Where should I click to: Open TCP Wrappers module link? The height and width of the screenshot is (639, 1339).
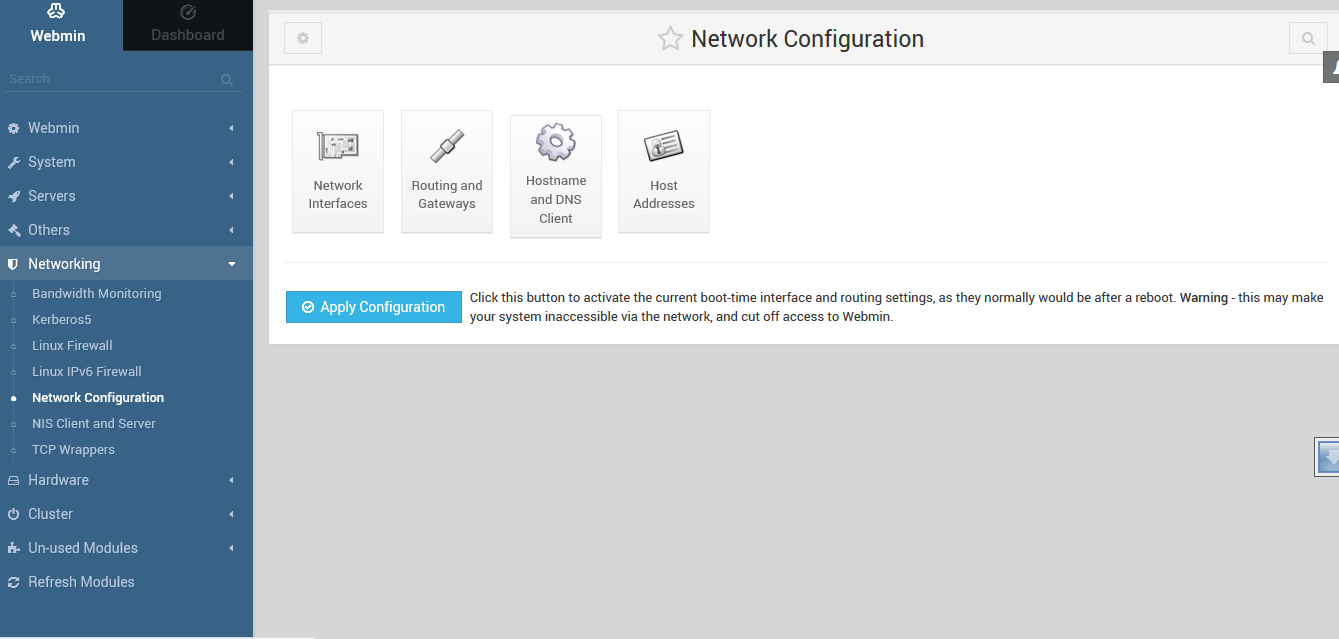click(73, 450)
